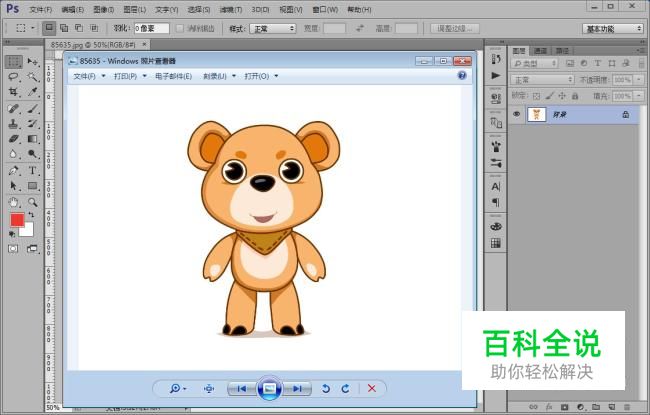
Task: Select the Rectangular Marquee tool
Action: [x=13, y=62]
